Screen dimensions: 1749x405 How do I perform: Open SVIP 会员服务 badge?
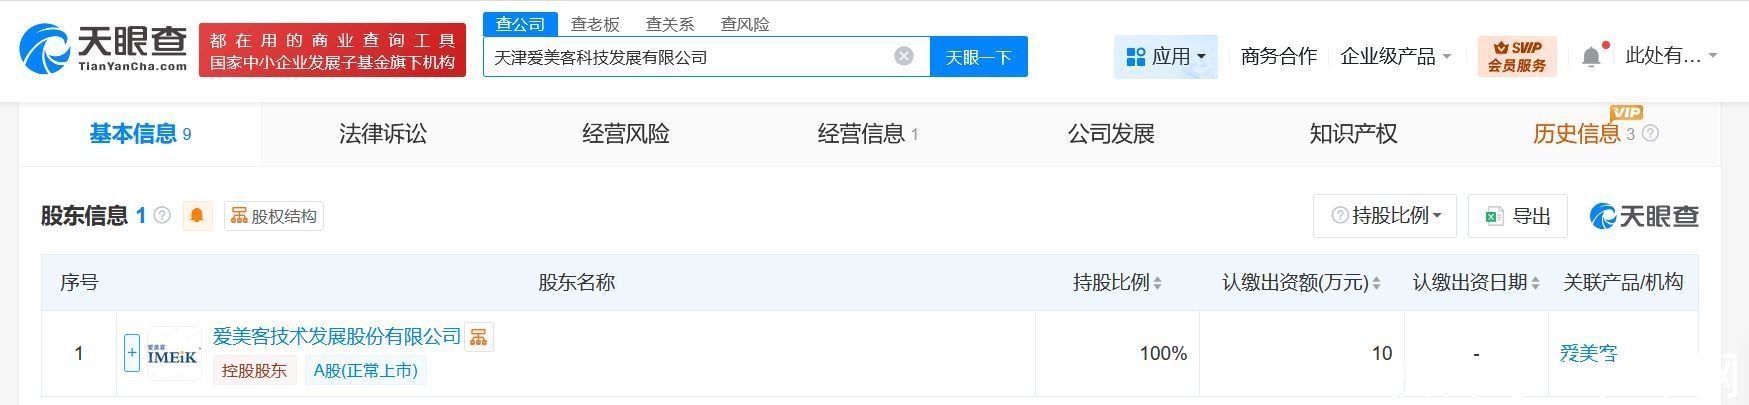point(1517,56)
